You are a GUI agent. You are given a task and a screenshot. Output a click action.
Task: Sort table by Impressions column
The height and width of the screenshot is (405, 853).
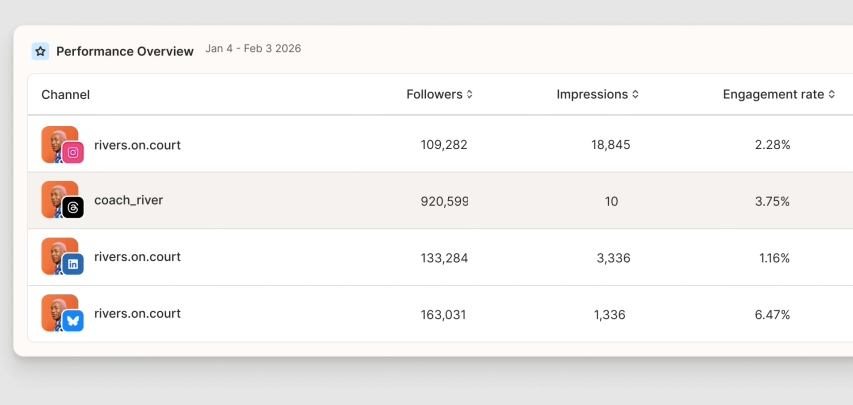point(597,94)
